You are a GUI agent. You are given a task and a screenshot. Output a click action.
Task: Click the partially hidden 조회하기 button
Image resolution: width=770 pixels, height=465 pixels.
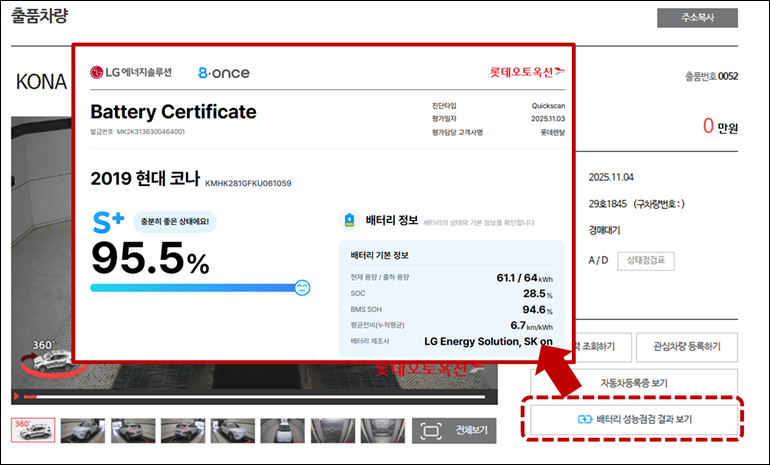click(x=602, y=347)
